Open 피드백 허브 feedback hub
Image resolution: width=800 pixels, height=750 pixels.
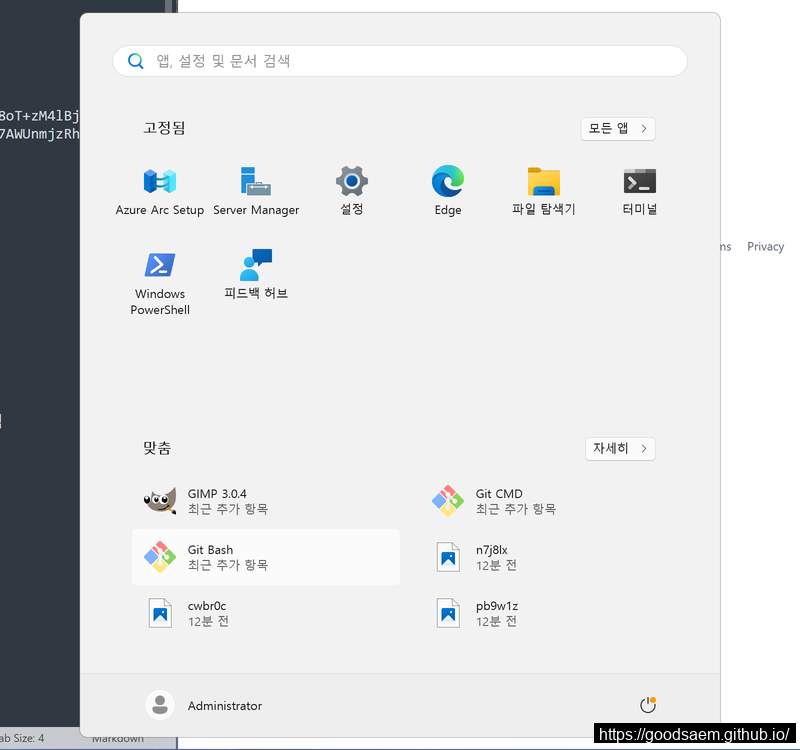[x=256, y=276]
